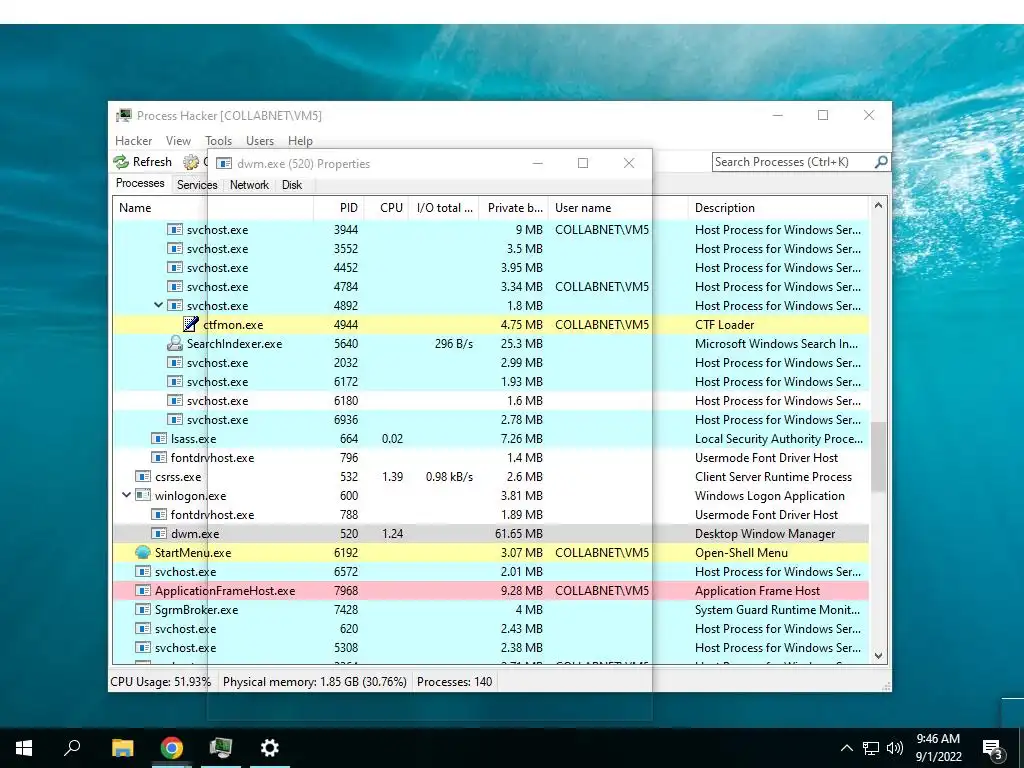Open the Help menu
This screenshot has height=768, width=1024.
point(300,140)
